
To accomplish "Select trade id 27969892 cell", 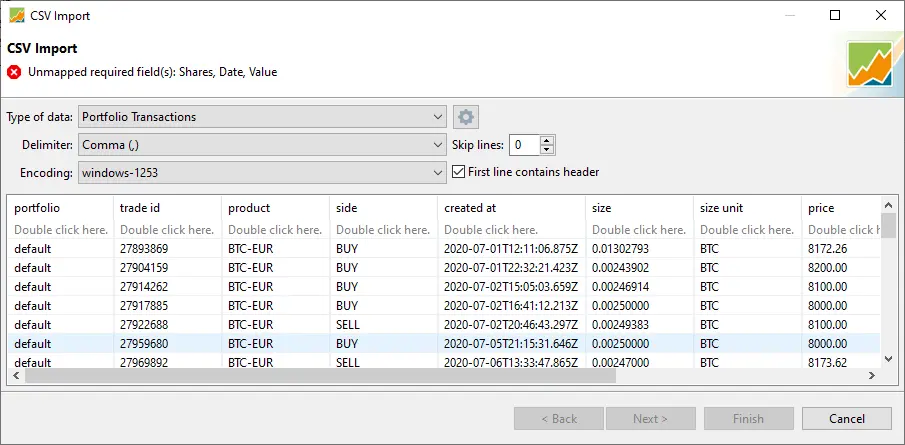I will [x=144, y=363].
